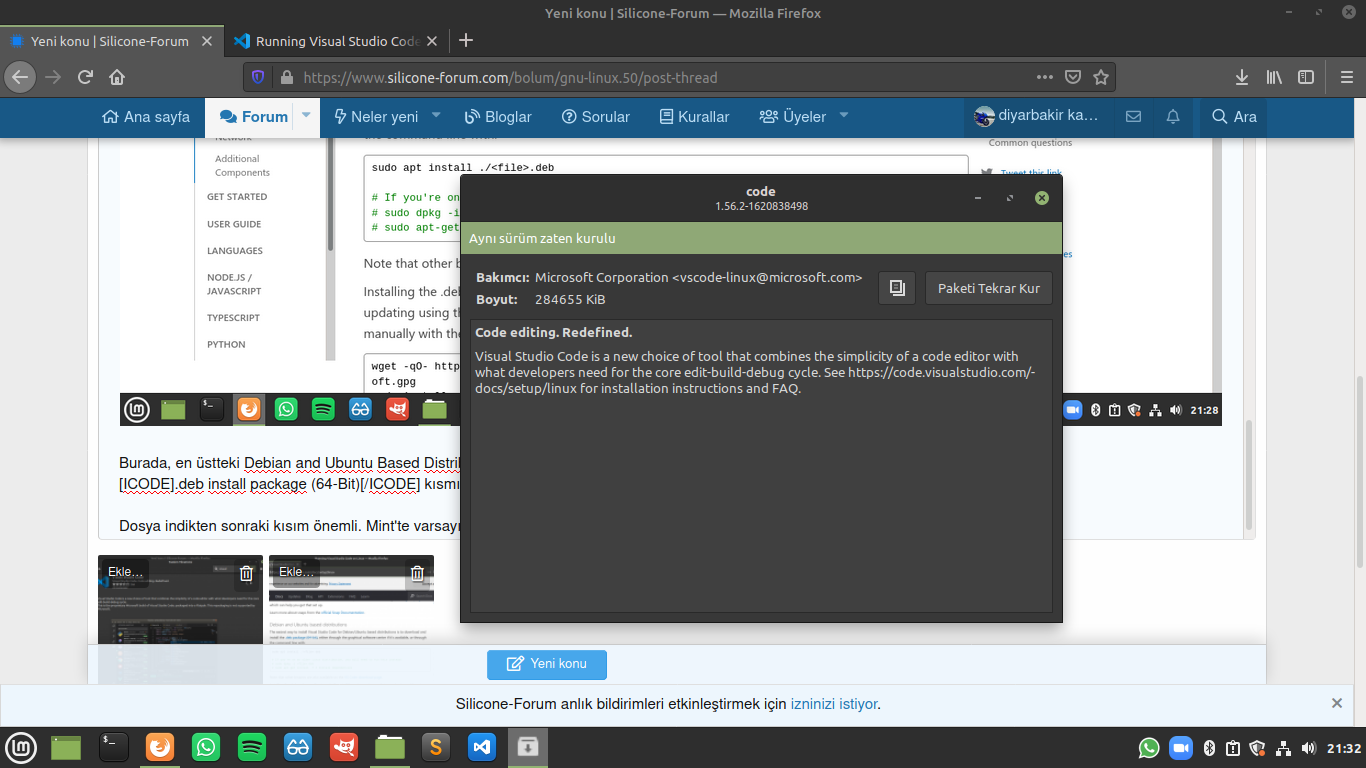Click the padlock site info icon
The height and width of the screenshot is (768, 1366).
tap(286, 77)
